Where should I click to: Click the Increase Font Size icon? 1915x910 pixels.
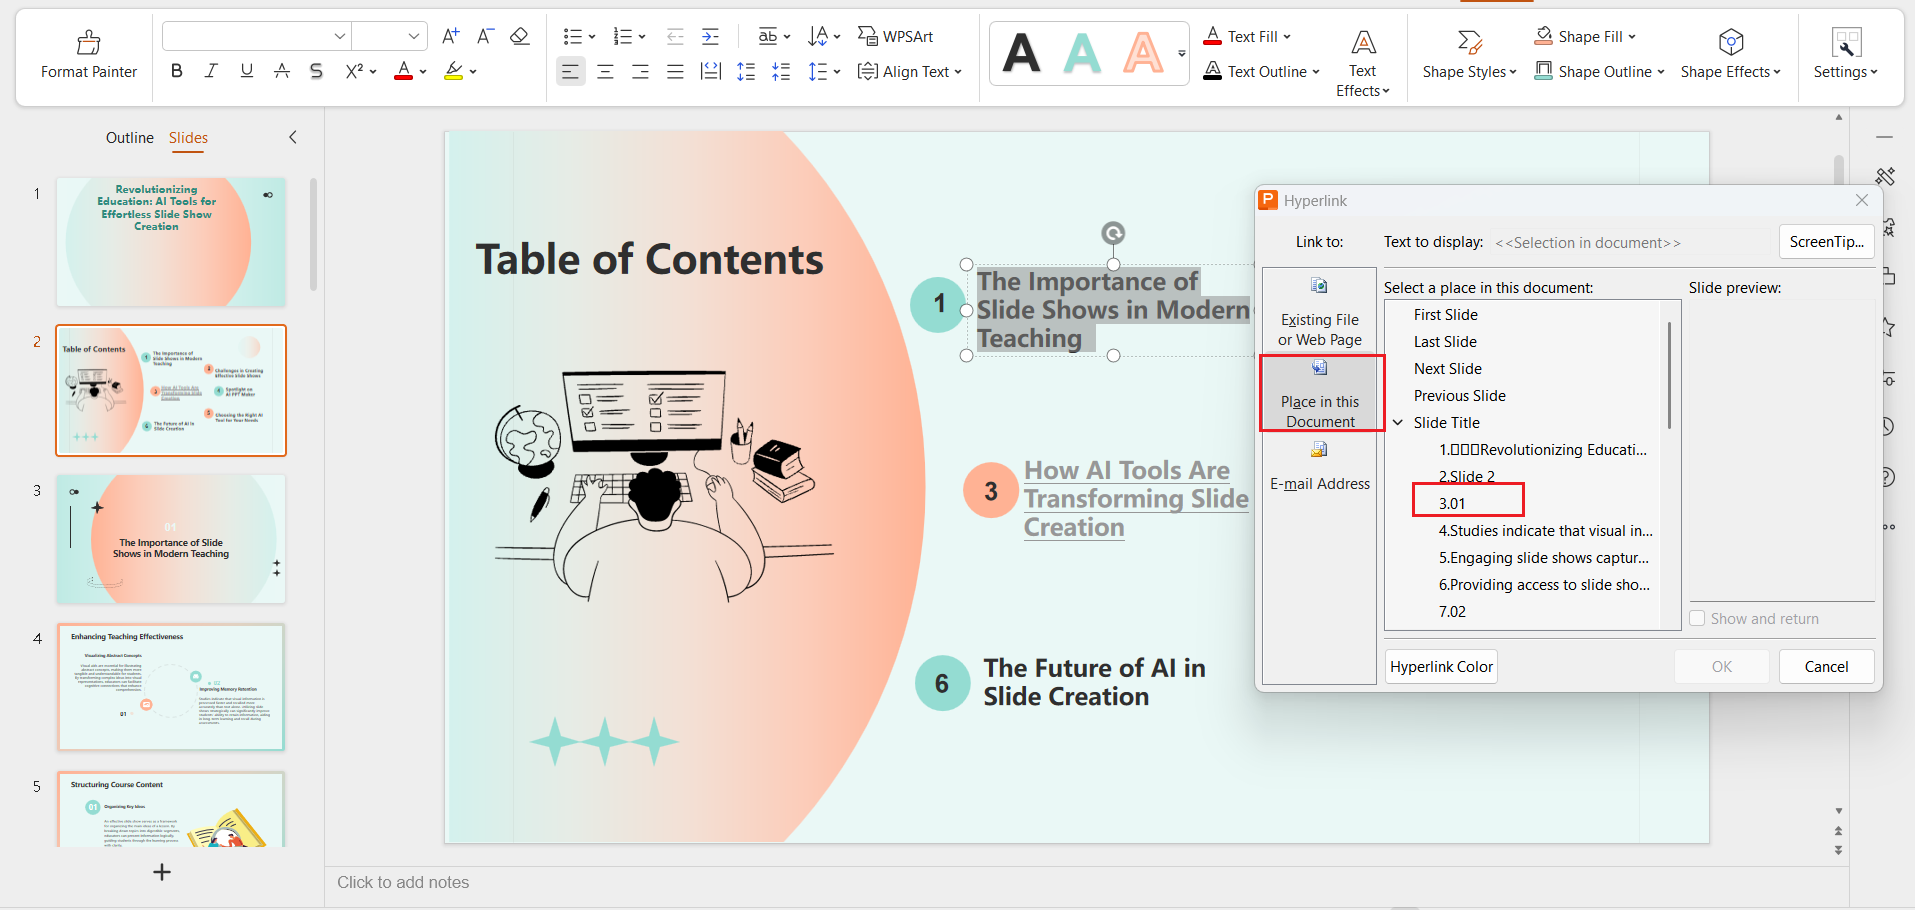coord(450,35)
